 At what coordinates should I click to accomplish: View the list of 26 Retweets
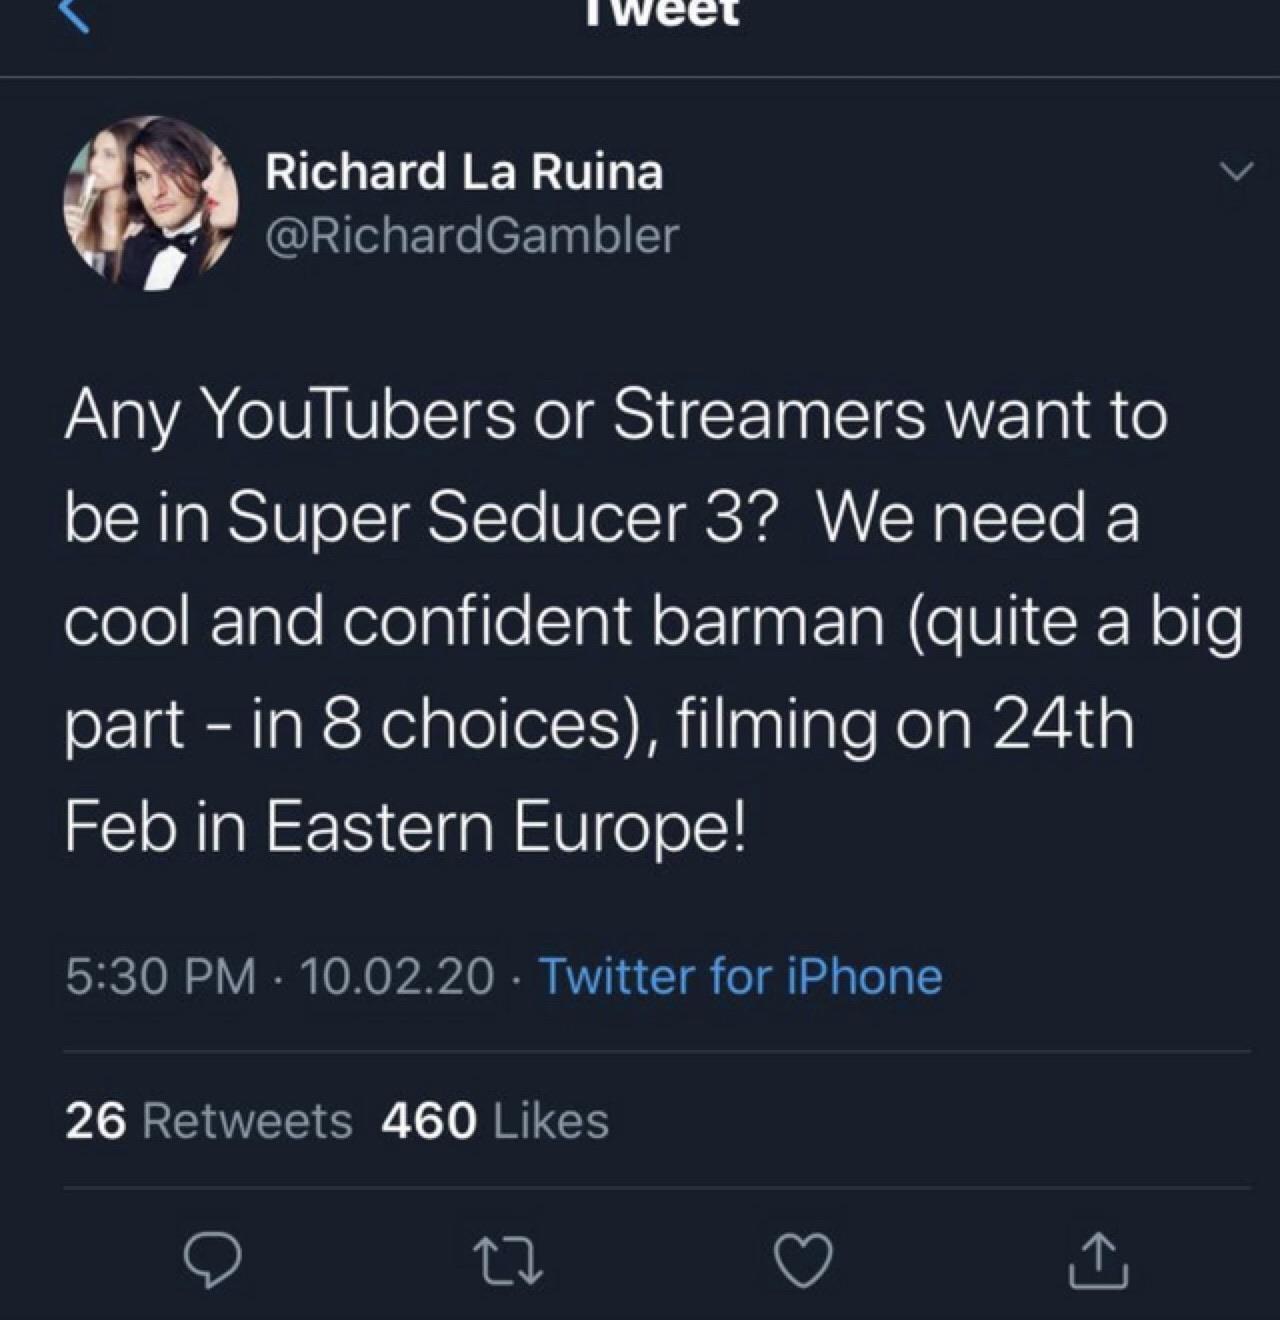209,1120
